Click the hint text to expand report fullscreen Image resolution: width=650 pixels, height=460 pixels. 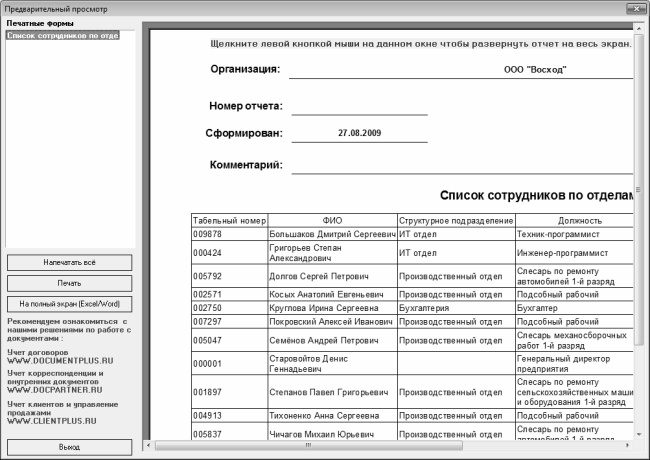pos(420,44)
